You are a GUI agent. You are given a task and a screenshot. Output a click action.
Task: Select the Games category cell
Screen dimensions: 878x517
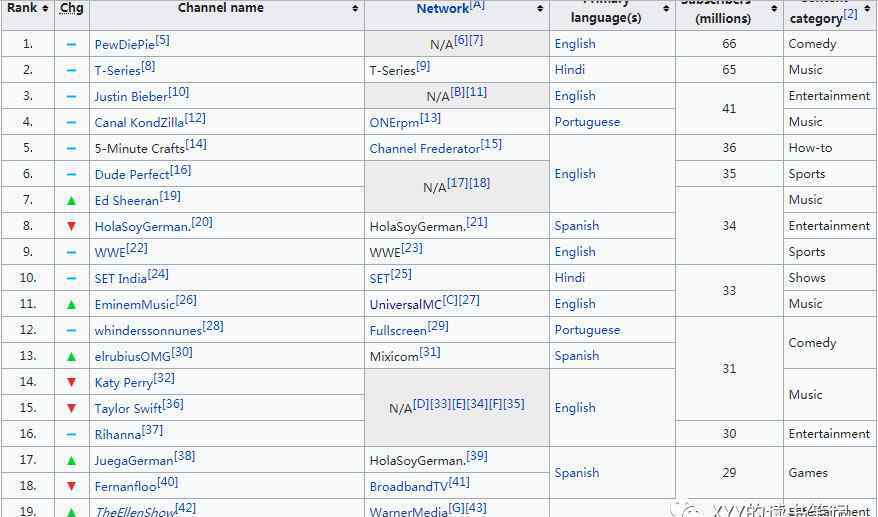pyautogui.click(x=829, y=473)
